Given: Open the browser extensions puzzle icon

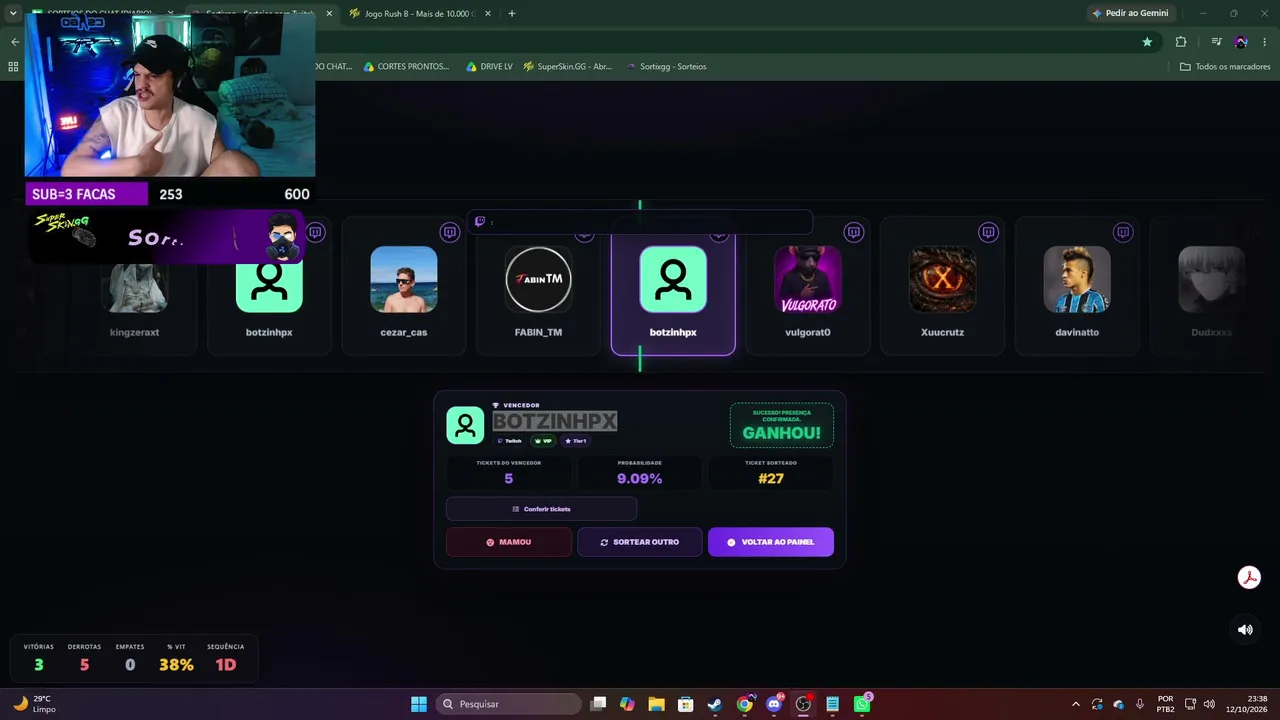Looking at the screenshot, I should pos(1181,42).
